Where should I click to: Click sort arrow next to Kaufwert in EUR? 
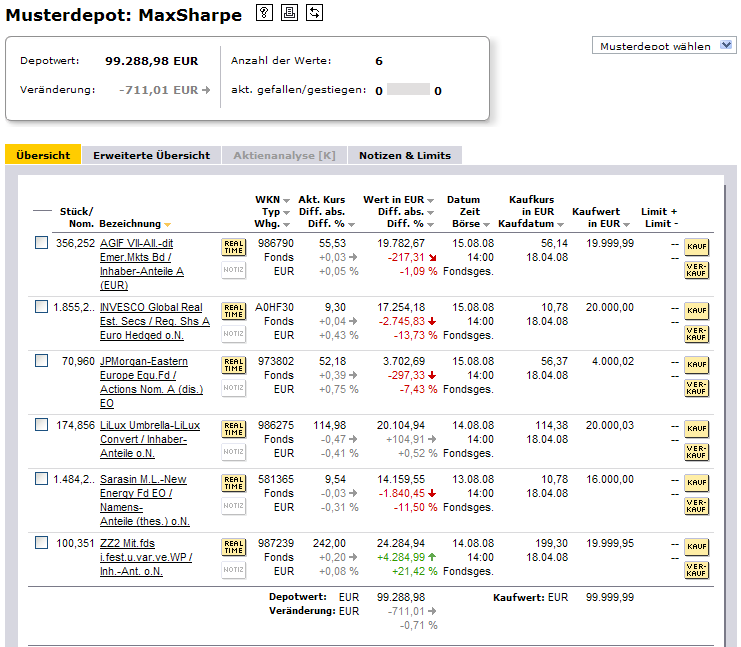(627, 225)
